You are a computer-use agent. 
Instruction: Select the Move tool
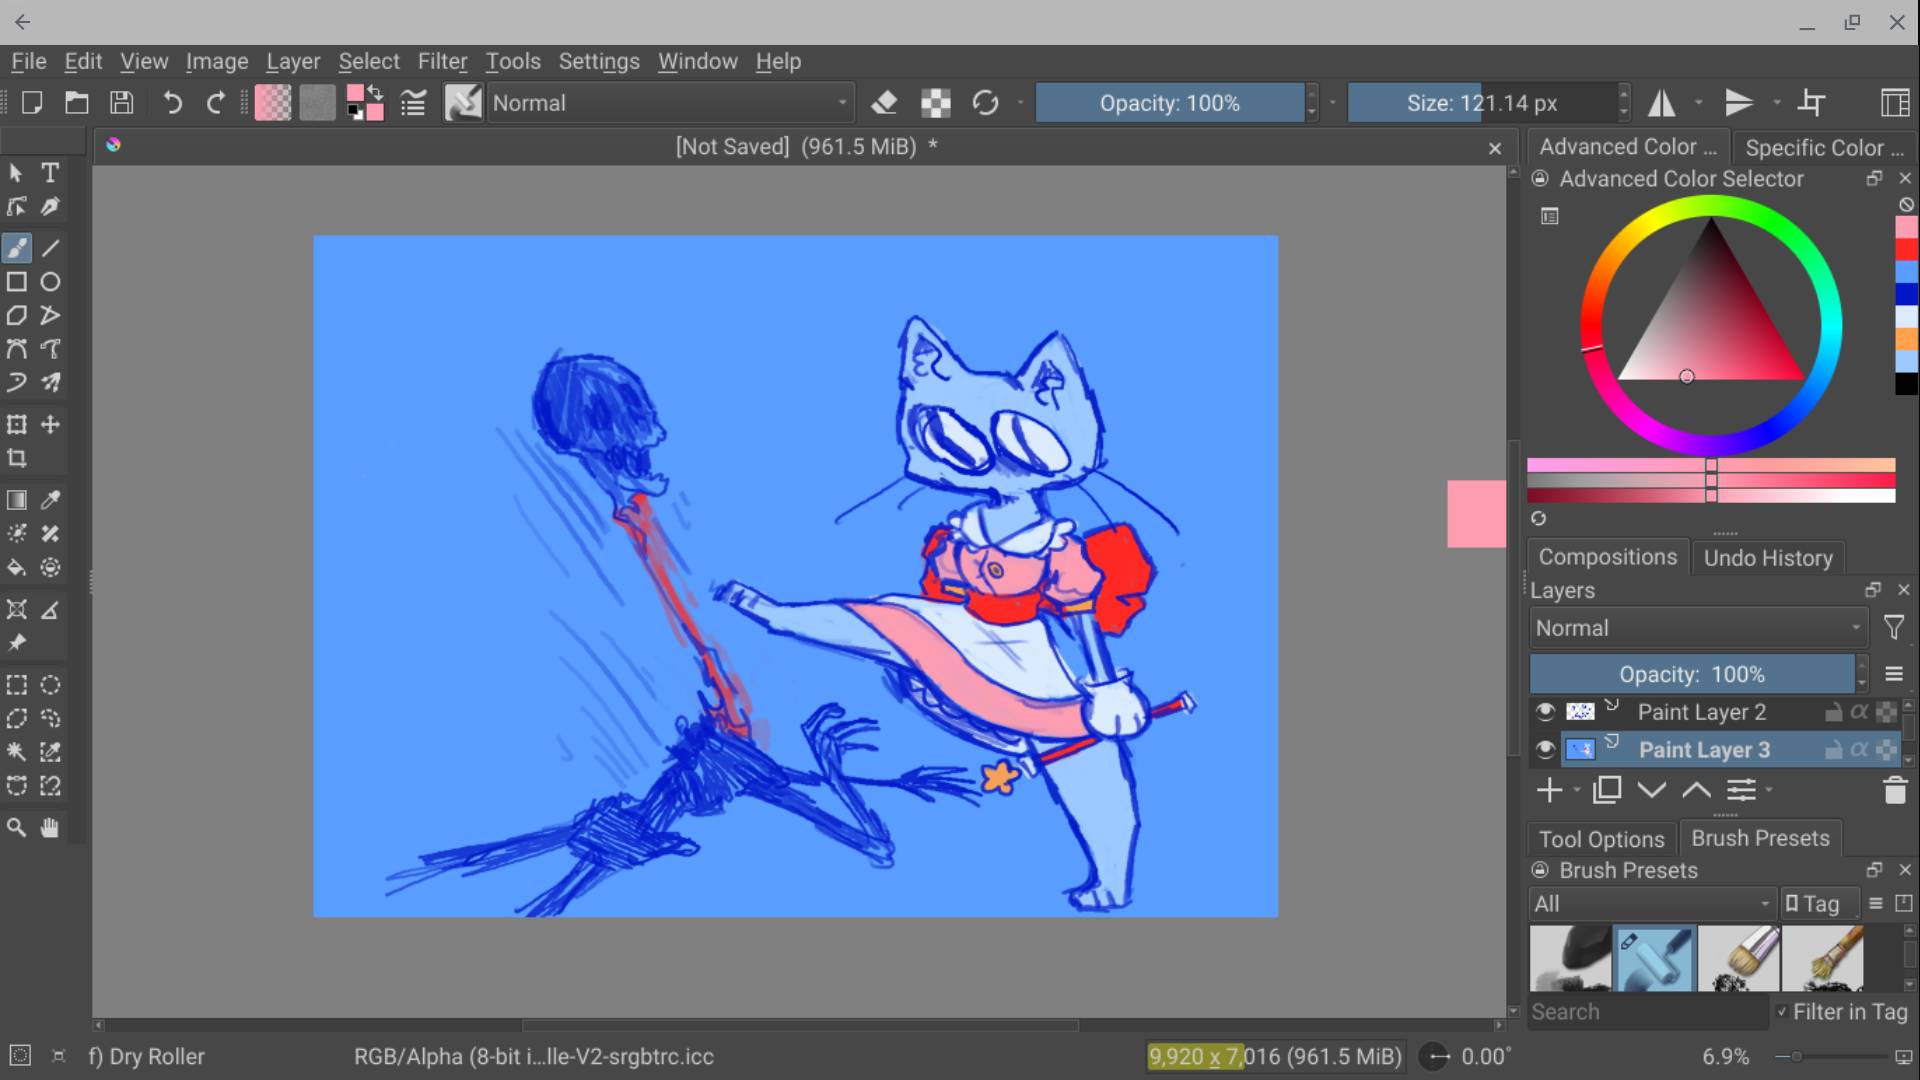coord(50,425)
